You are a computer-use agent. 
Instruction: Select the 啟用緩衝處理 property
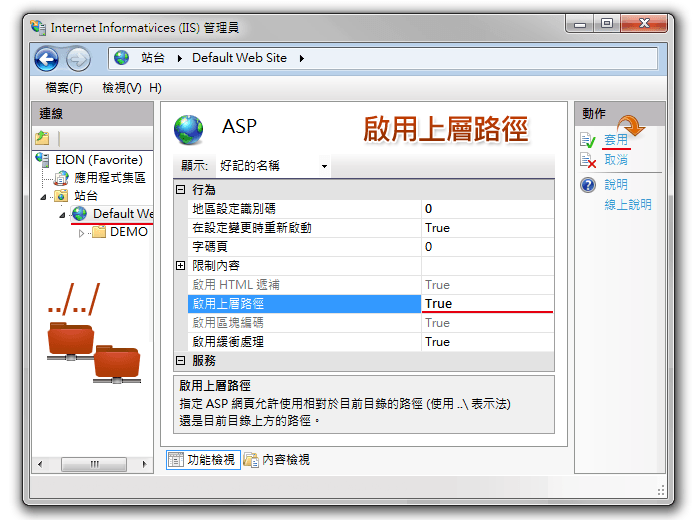click(x=304, y=342)
